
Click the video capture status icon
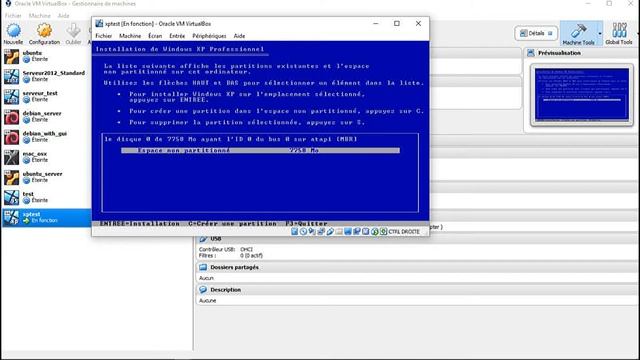tap(357, 231)
